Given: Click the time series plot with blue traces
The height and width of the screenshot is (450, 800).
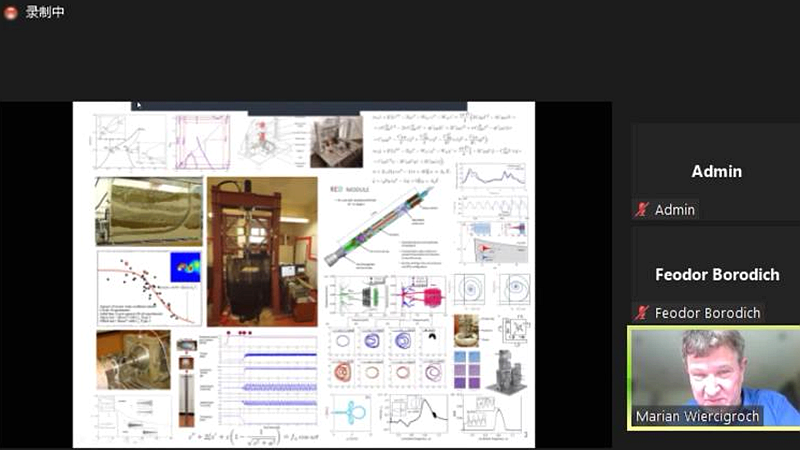Looking at the screenshot, I should pyautogui.click(x=267, y=380).
